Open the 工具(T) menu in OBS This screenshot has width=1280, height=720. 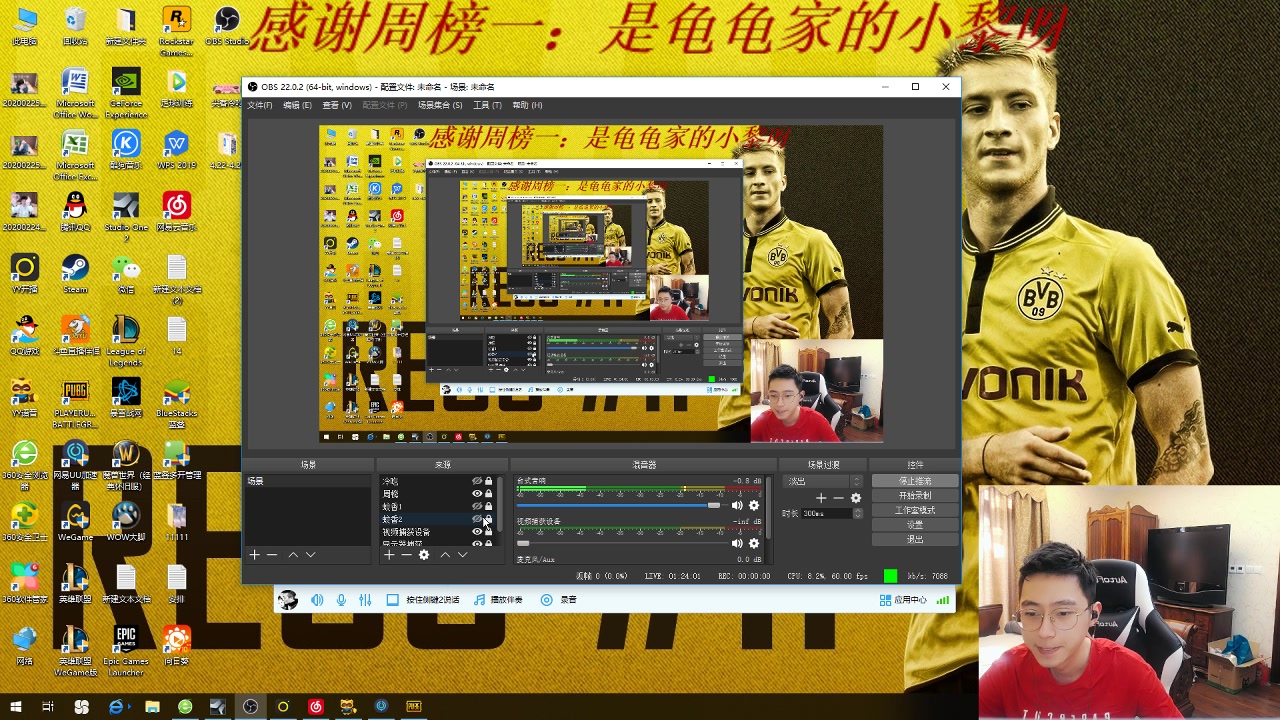487,105
